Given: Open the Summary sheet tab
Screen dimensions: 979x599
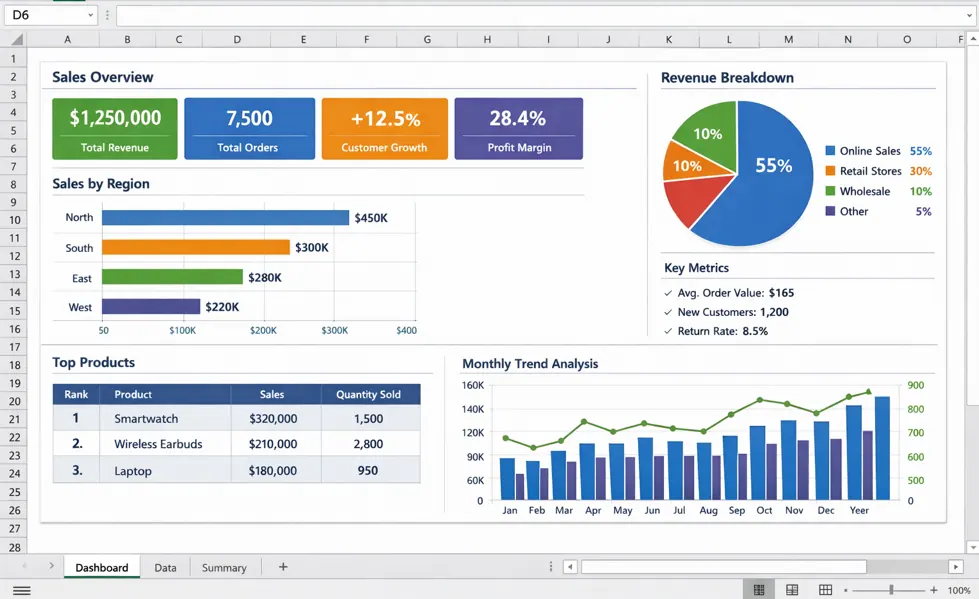Looking at the screenshot, I should 224,567.
